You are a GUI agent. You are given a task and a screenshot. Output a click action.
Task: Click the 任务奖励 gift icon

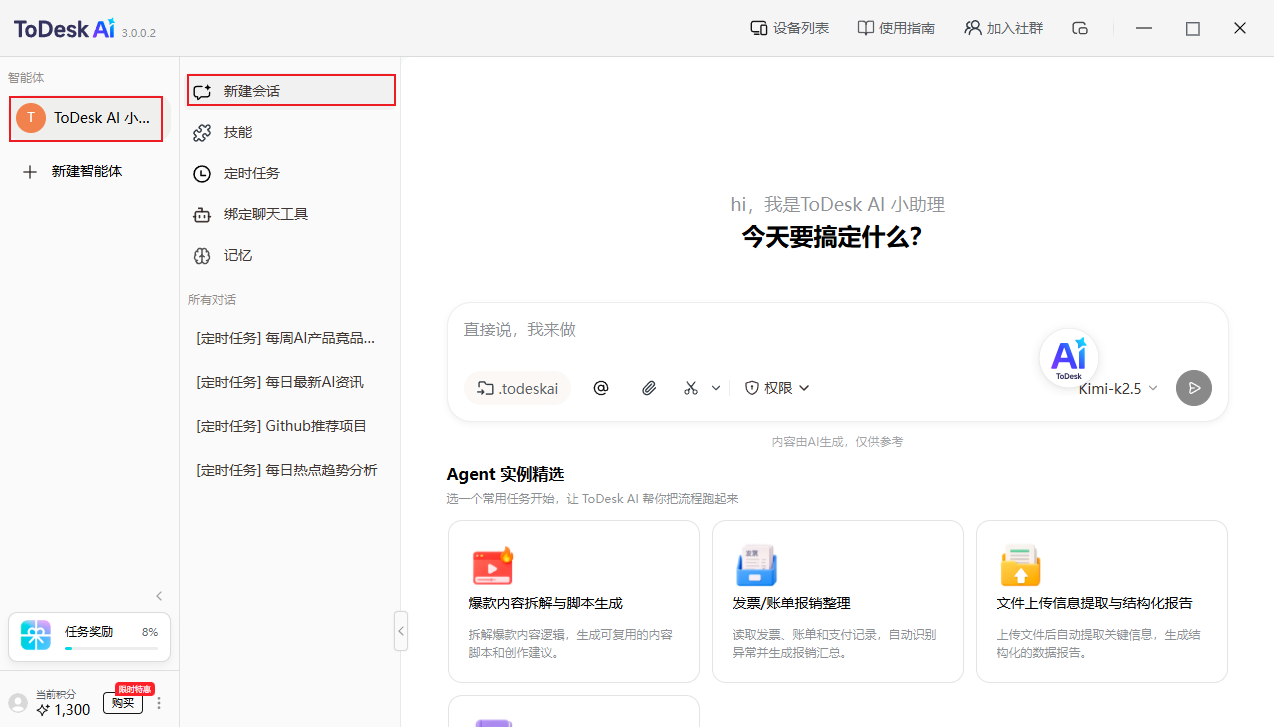tap(36, 635)
